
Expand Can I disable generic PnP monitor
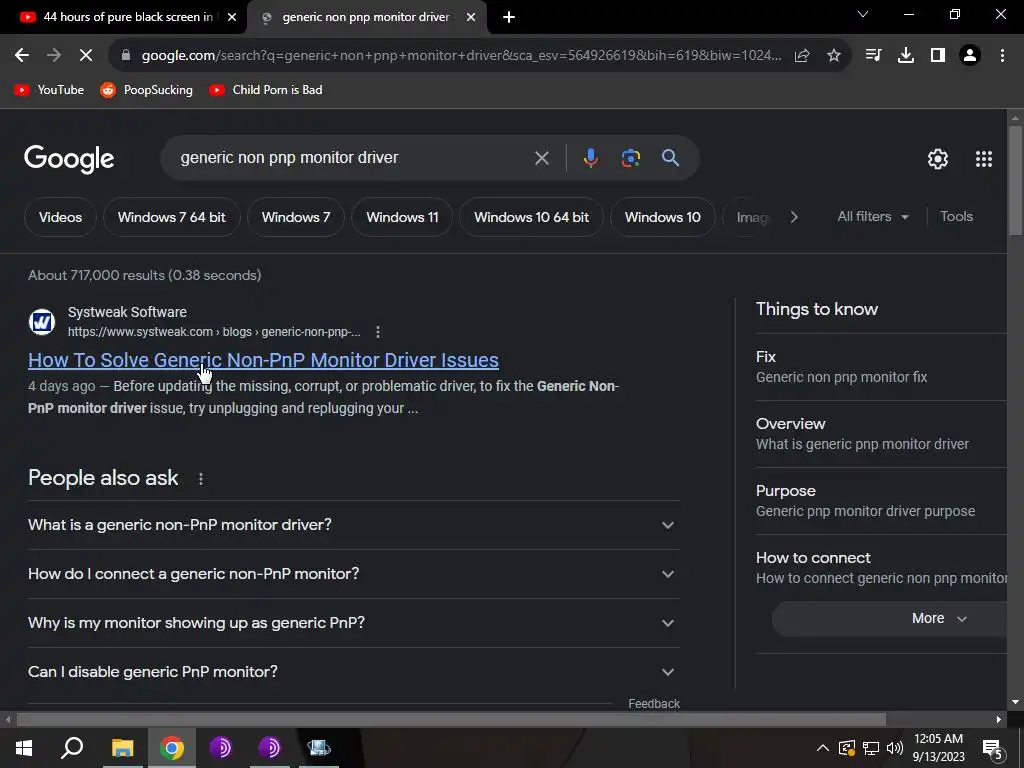(x=353, y=672)
